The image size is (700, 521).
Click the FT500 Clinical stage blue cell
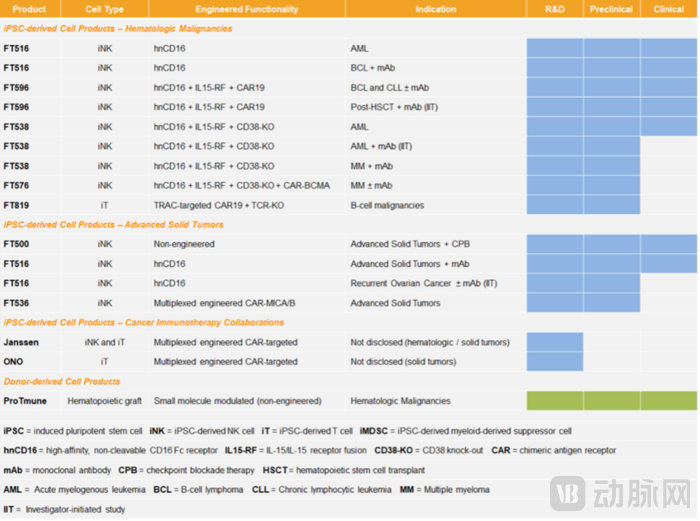tap(668, 244)
